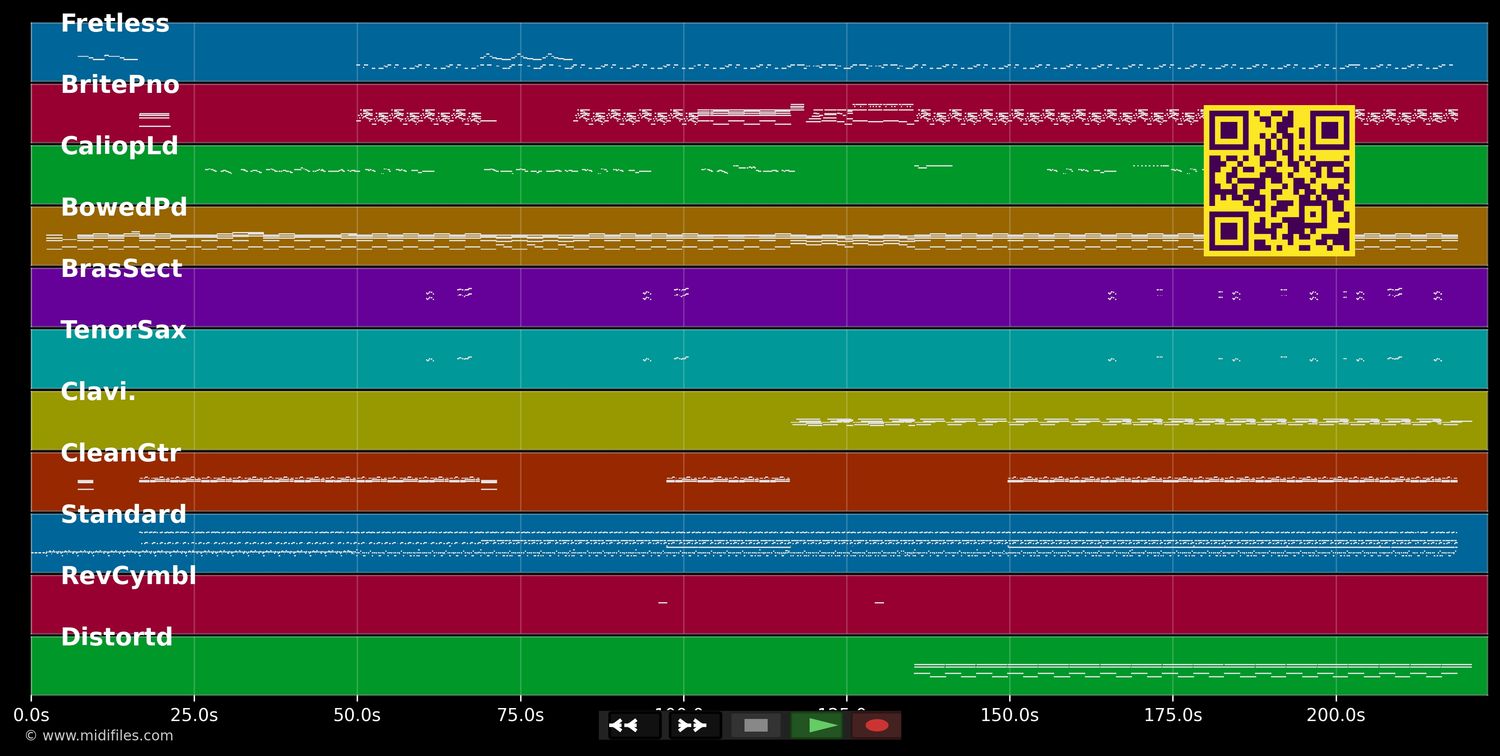Select the Clavi. track label
Screen dimensions: 1500x756
click(98, 392)
